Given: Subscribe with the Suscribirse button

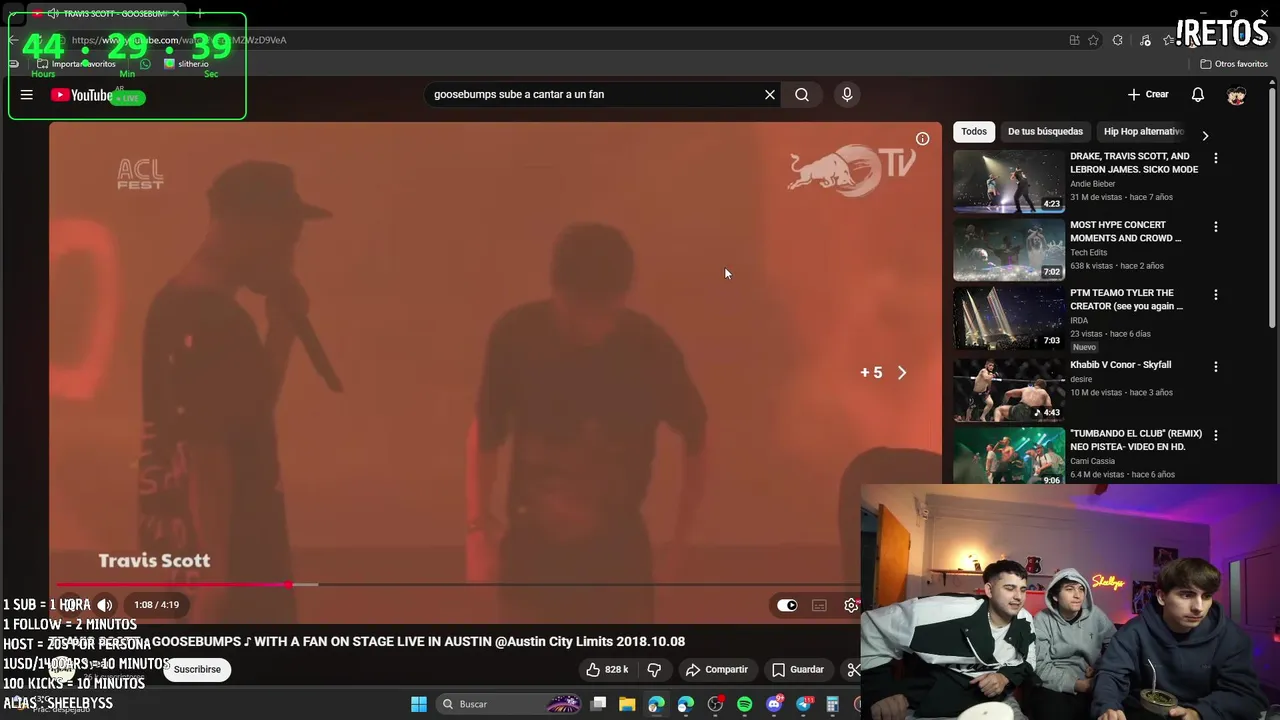Looking at the screenshot, I should (197, 670).
